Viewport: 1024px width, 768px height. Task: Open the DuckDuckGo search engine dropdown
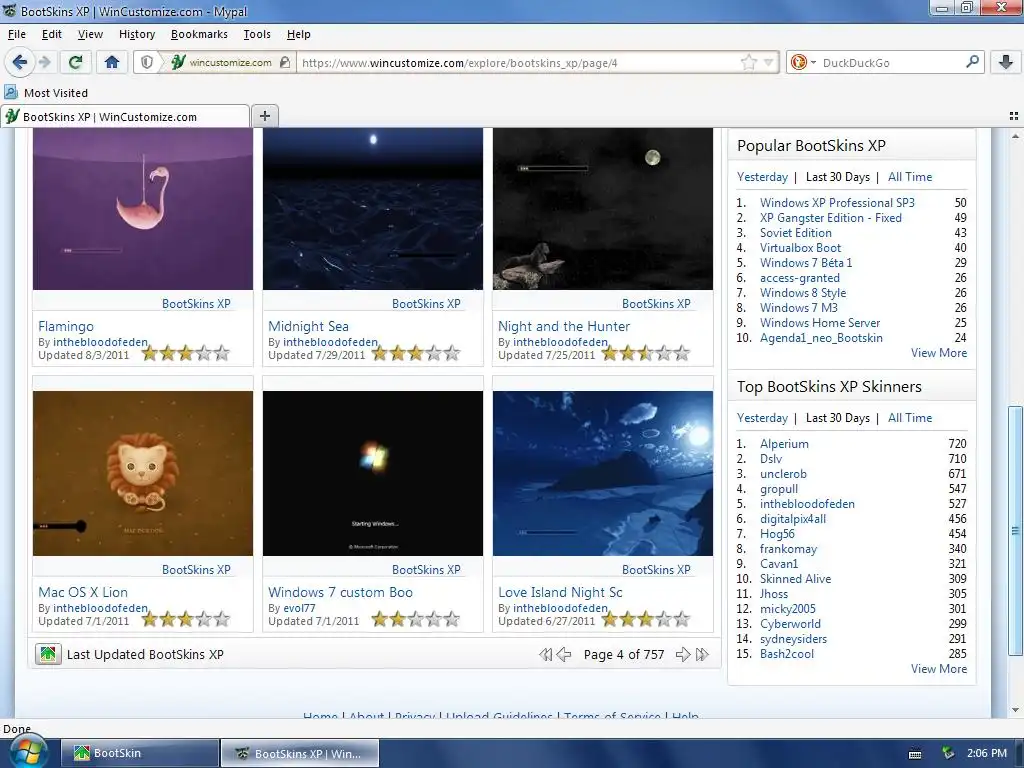pos(803,62)
